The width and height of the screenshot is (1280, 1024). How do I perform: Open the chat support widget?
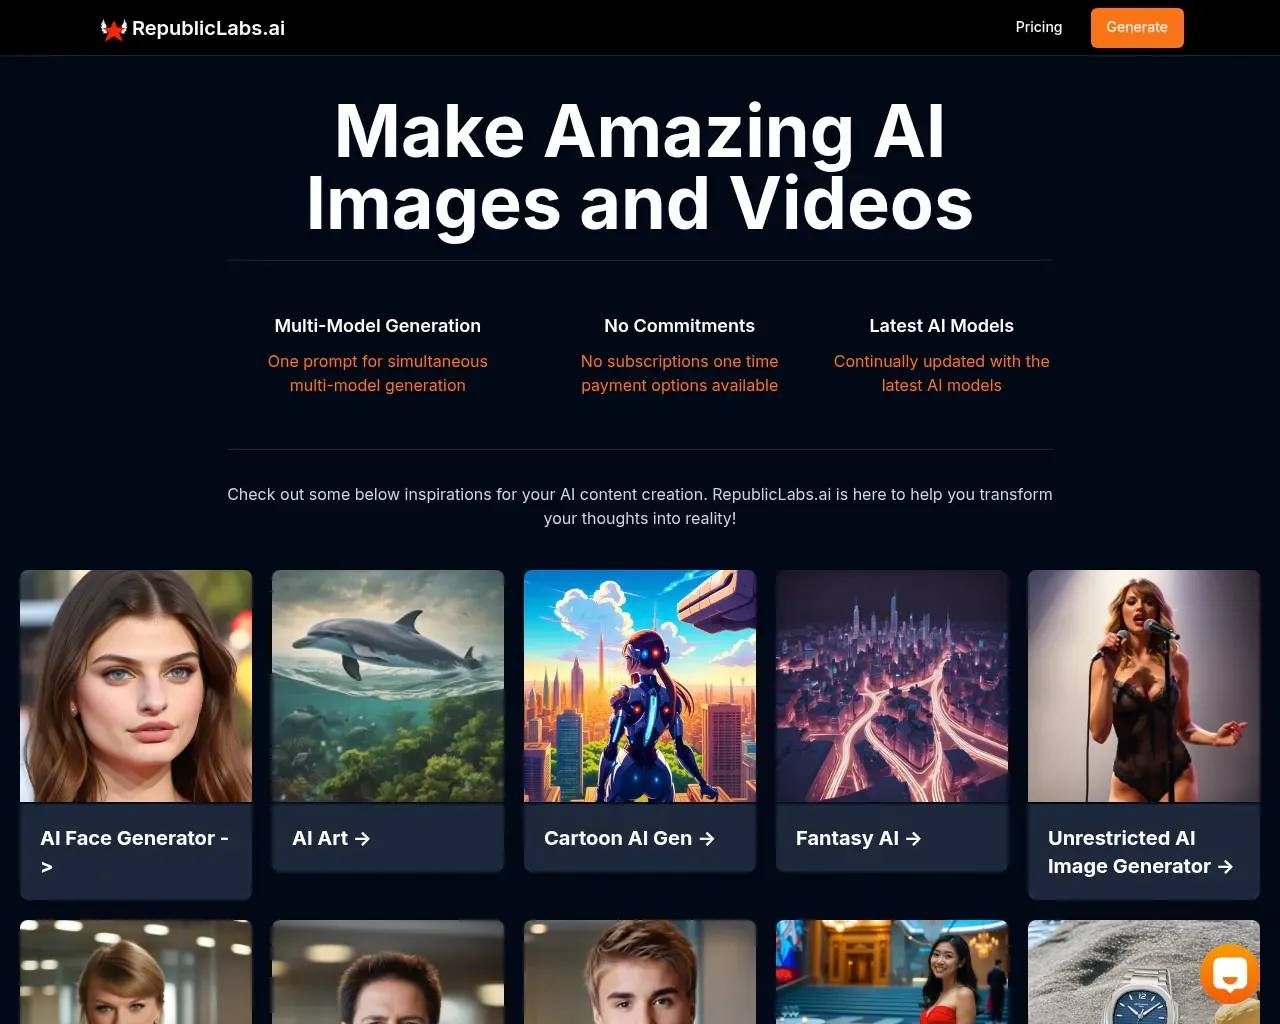(1230, 974)
